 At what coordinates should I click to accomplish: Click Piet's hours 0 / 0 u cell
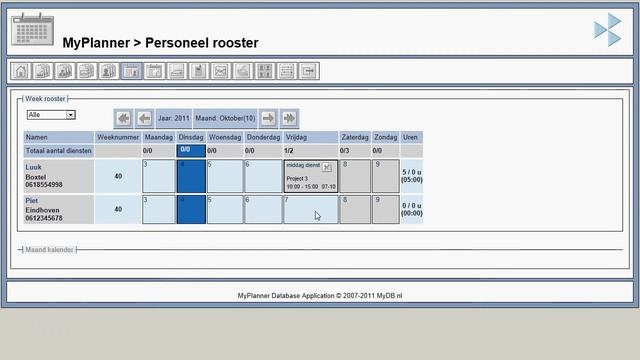click(x=411, y=209)
